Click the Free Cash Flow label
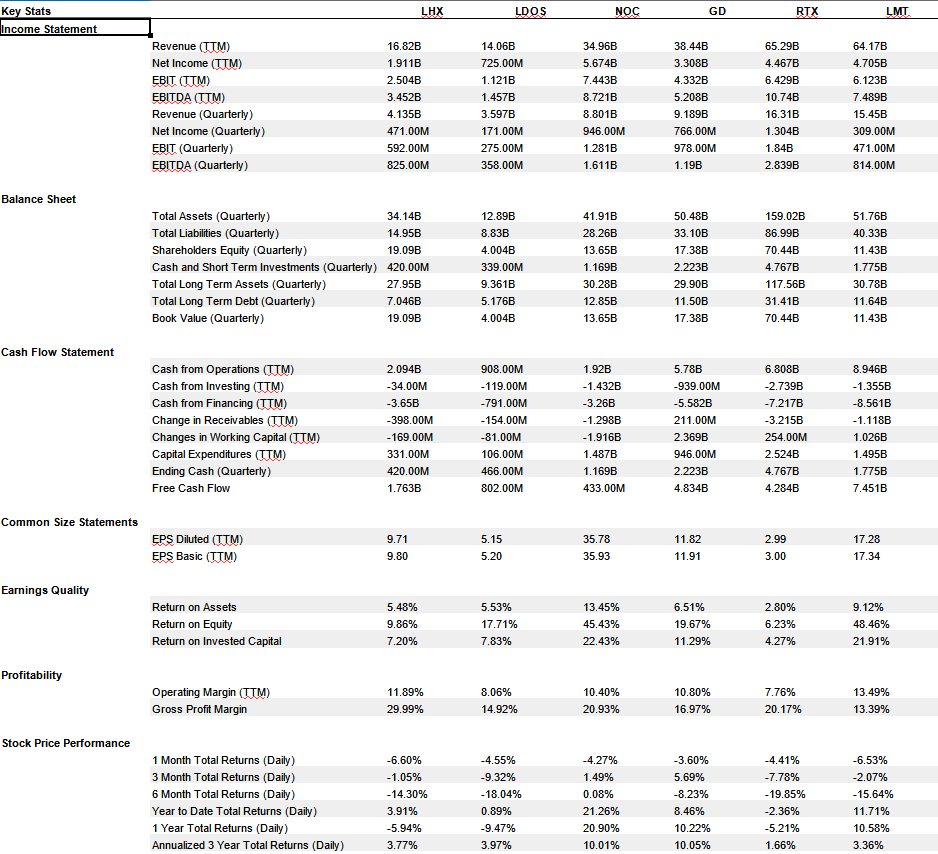Screen dimensions: 938x854 click(191, 488)
